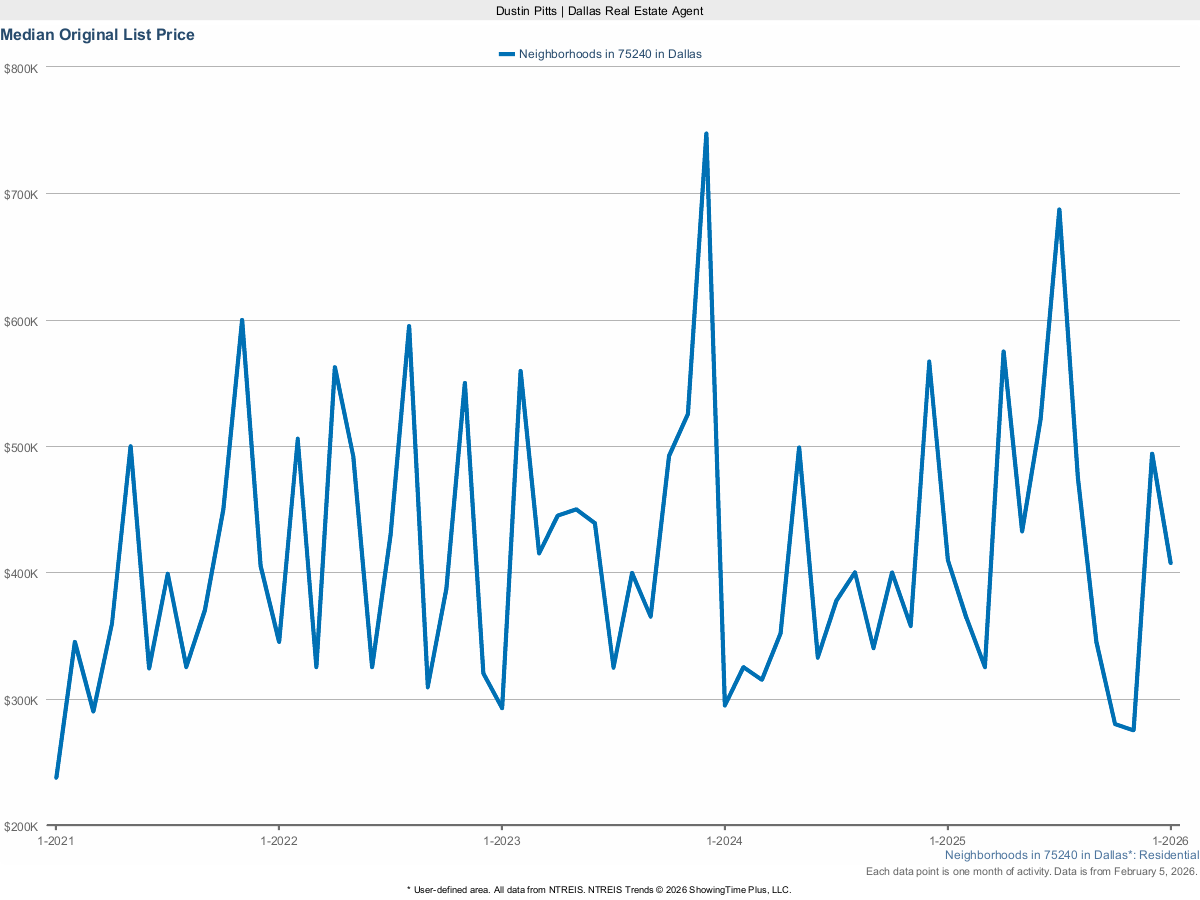This screenshot has width=1200, height=900.
Task: Open the 1-2023 axis label options
Action: (x=503, y=841)
